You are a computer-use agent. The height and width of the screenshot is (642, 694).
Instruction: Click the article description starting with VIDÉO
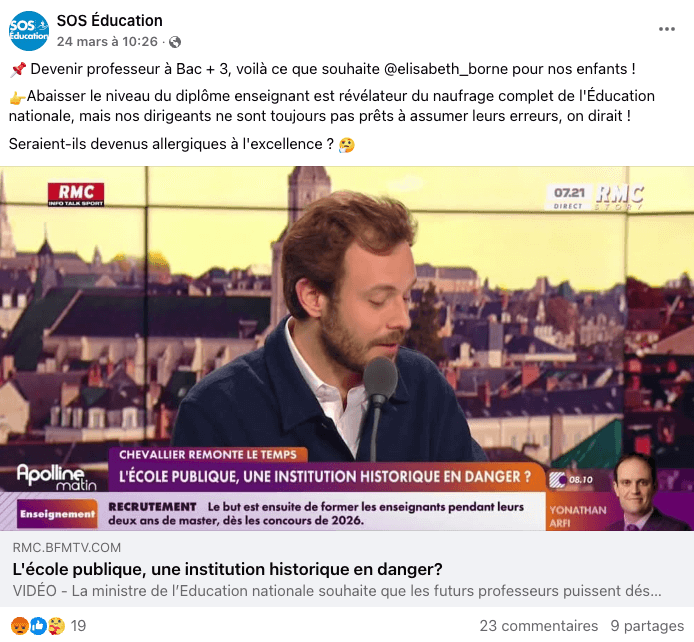point(337,591)
